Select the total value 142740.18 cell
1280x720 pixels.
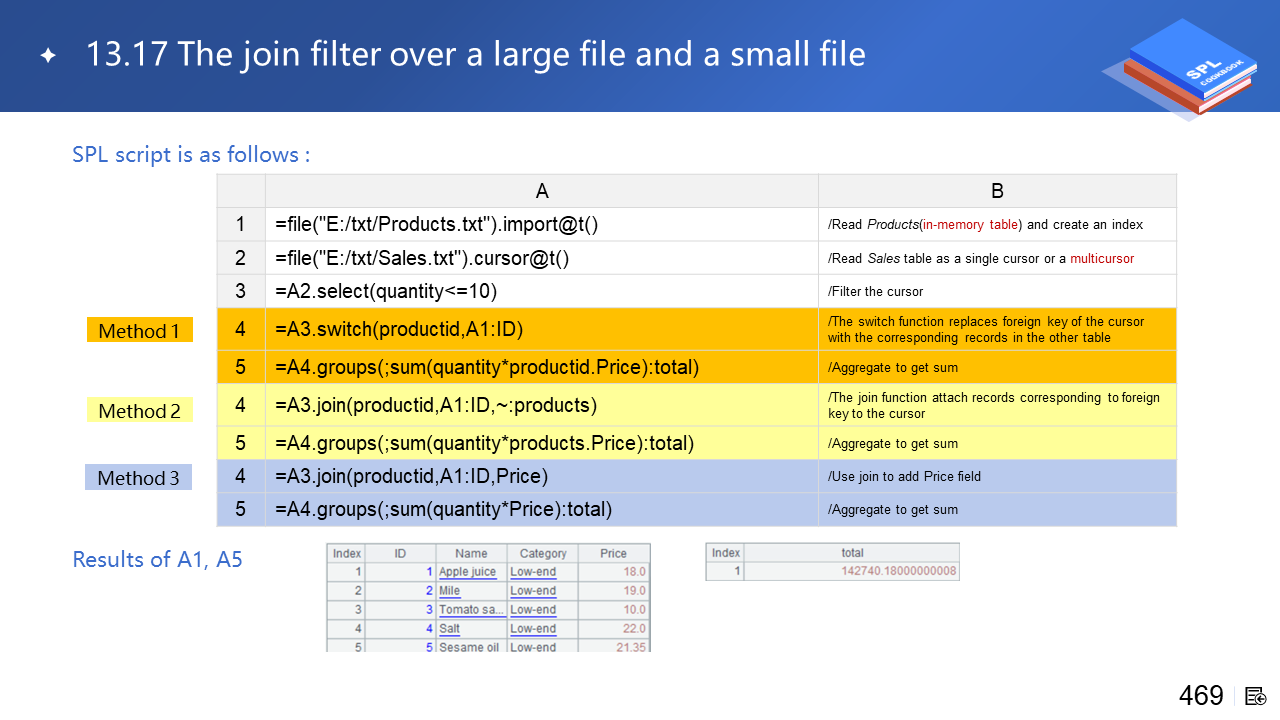897,571
